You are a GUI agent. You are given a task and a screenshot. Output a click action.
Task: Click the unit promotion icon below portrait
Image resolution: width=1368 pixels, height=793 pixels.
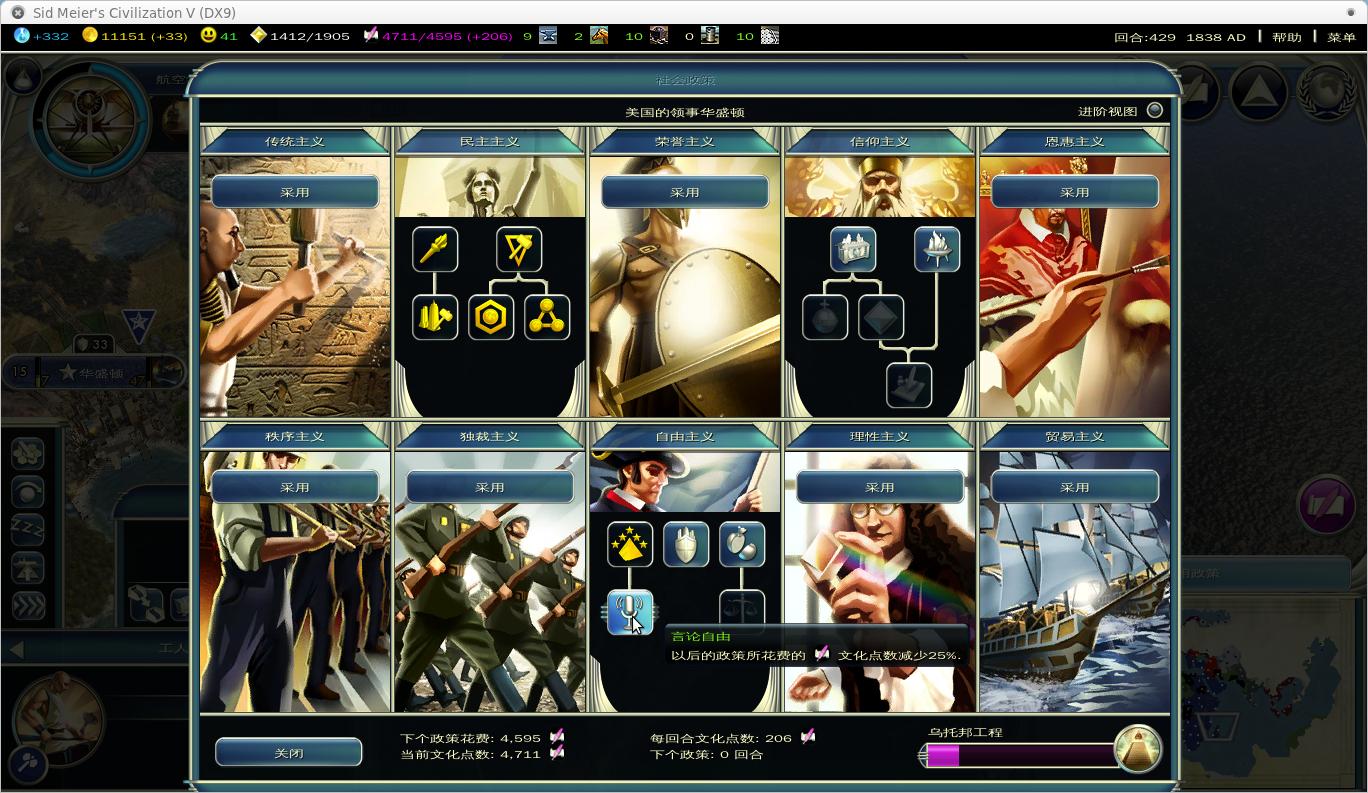pyautogui.click(x=27, y=764)
